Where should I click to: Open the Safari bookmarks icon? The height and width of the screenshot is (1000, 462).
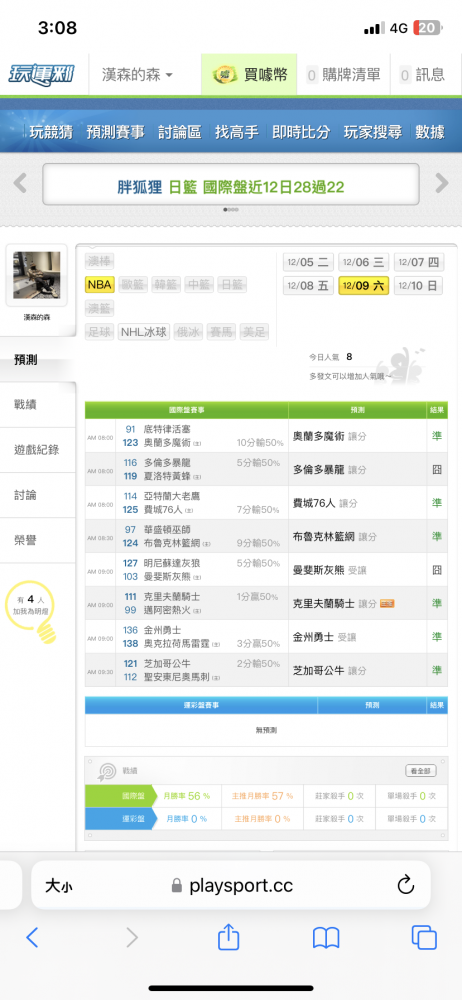coord(325,938)
